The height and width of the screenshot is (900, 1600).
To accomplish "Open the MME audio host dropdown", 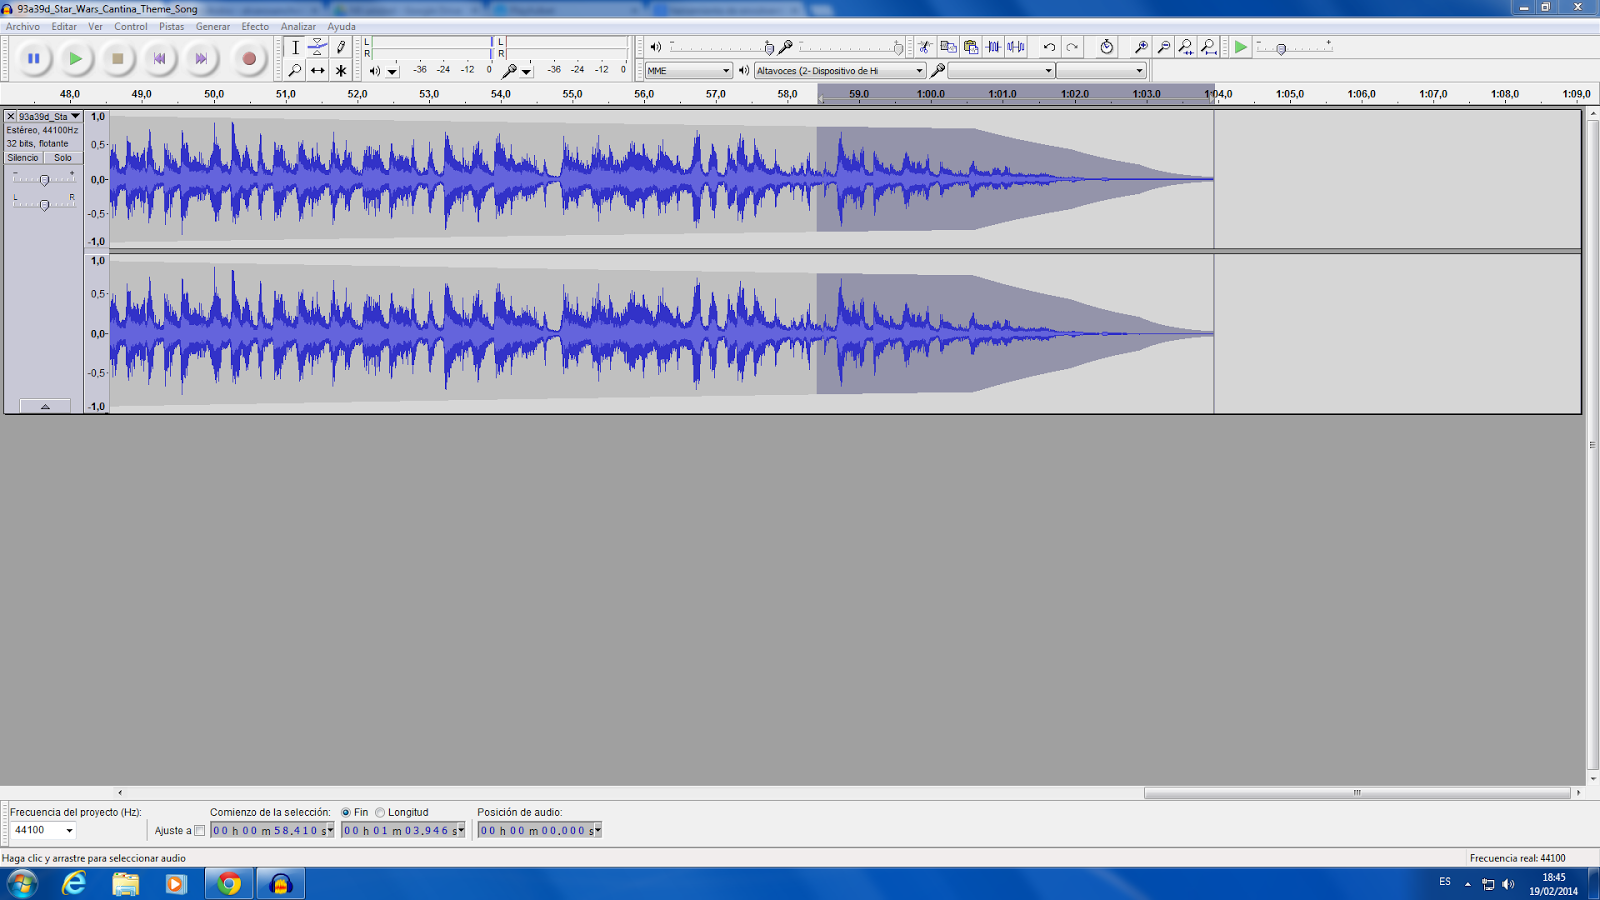I will pos(688,71).
